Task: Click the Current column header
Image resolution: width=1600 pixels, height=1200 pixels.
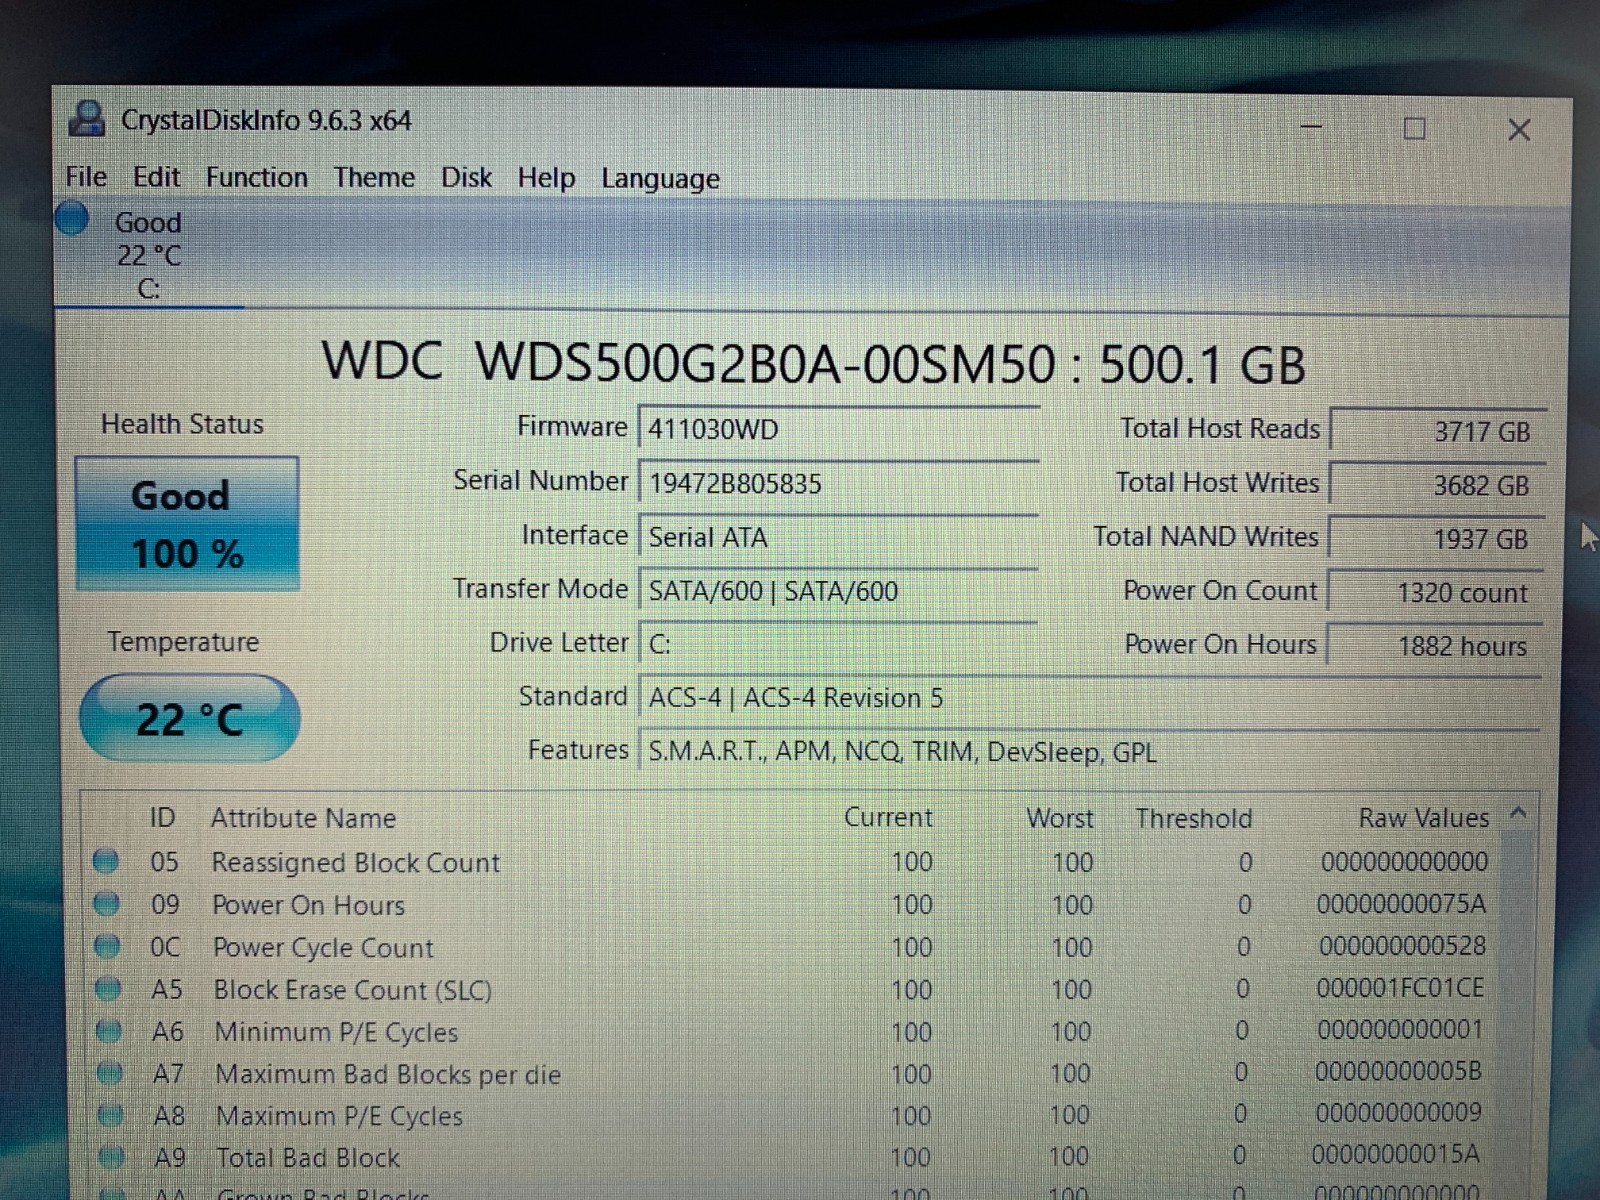Action: tap(888, 818)
